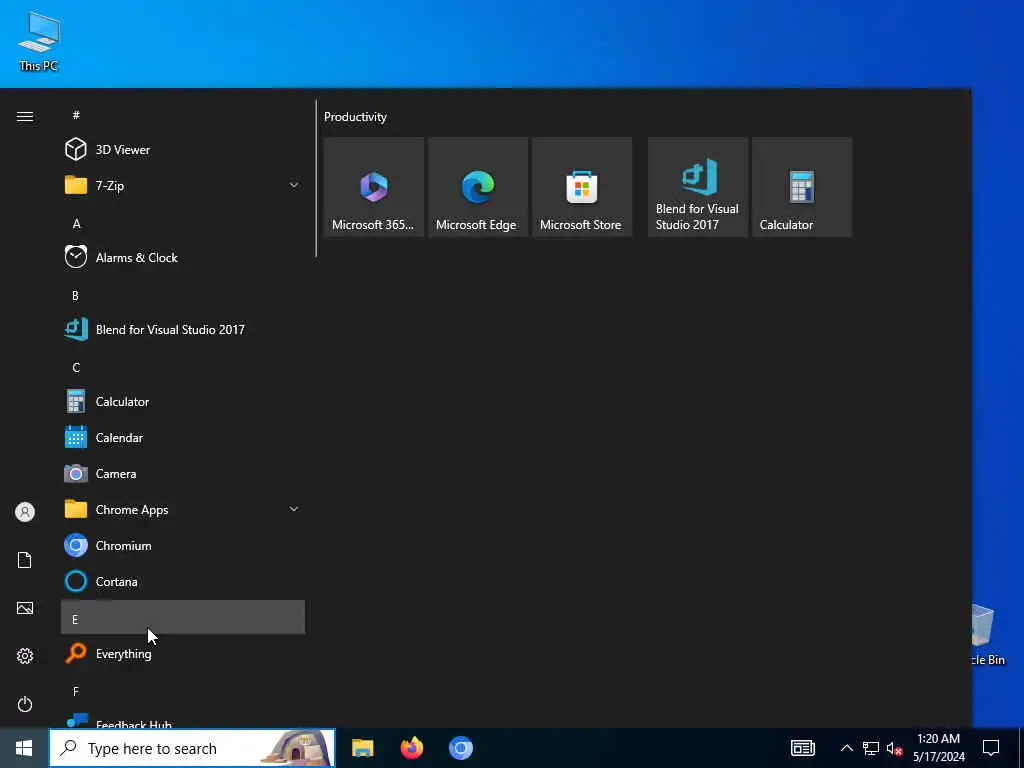This screenshot has width=1024, height=768.
Task: Click the B letter group header
Action: (x=183, y=295)
